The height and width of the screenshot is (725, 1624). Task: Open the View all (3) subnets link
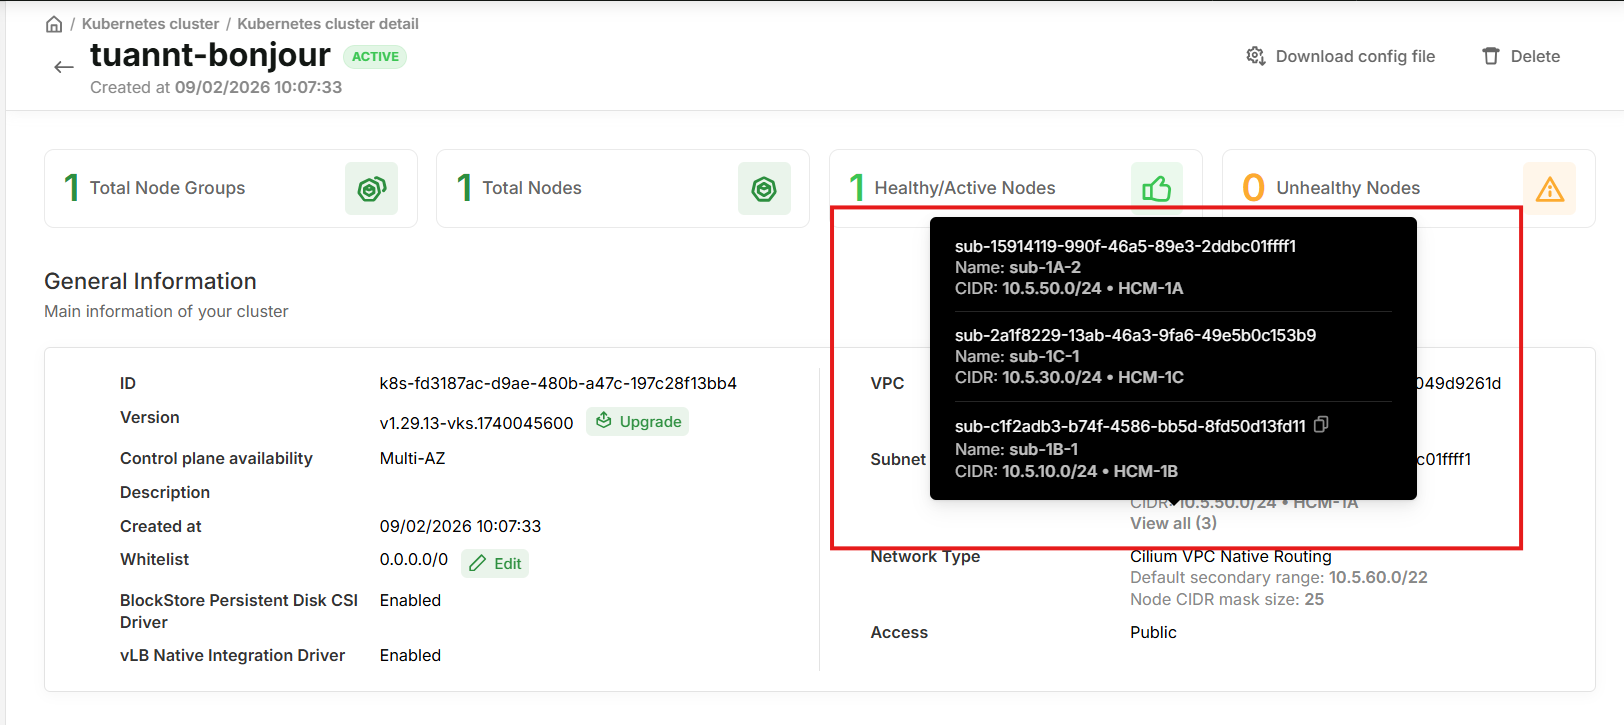coord(1173,523)
